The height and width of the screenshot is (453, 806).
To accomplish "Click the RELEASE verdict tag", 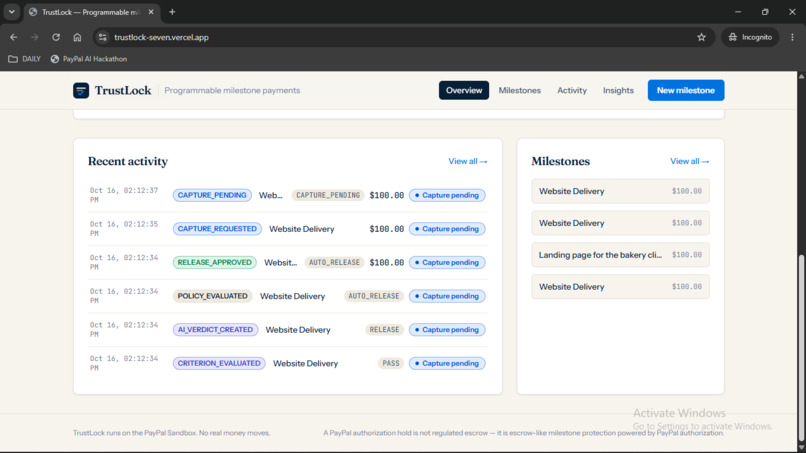I will pos(384,330).
